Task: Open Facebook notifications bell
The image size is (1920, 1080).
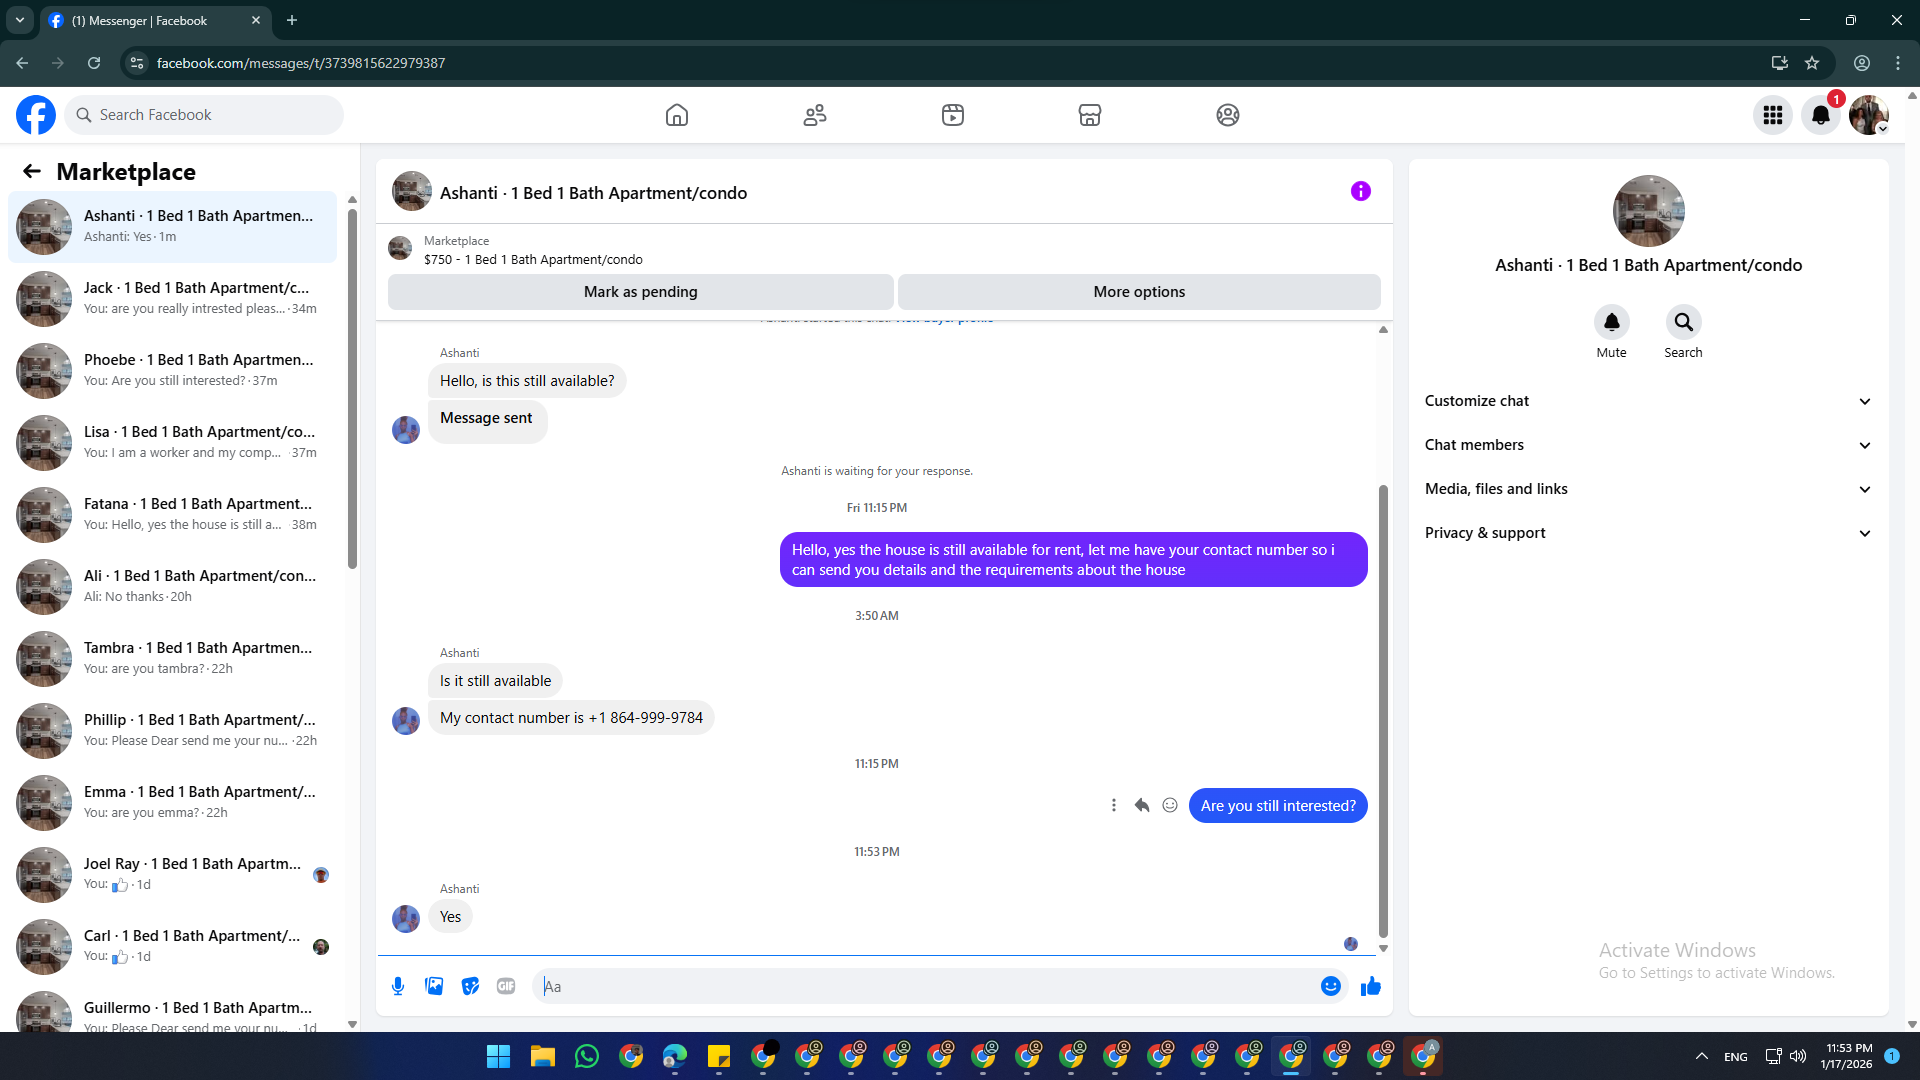Action: click(1820, 115)
